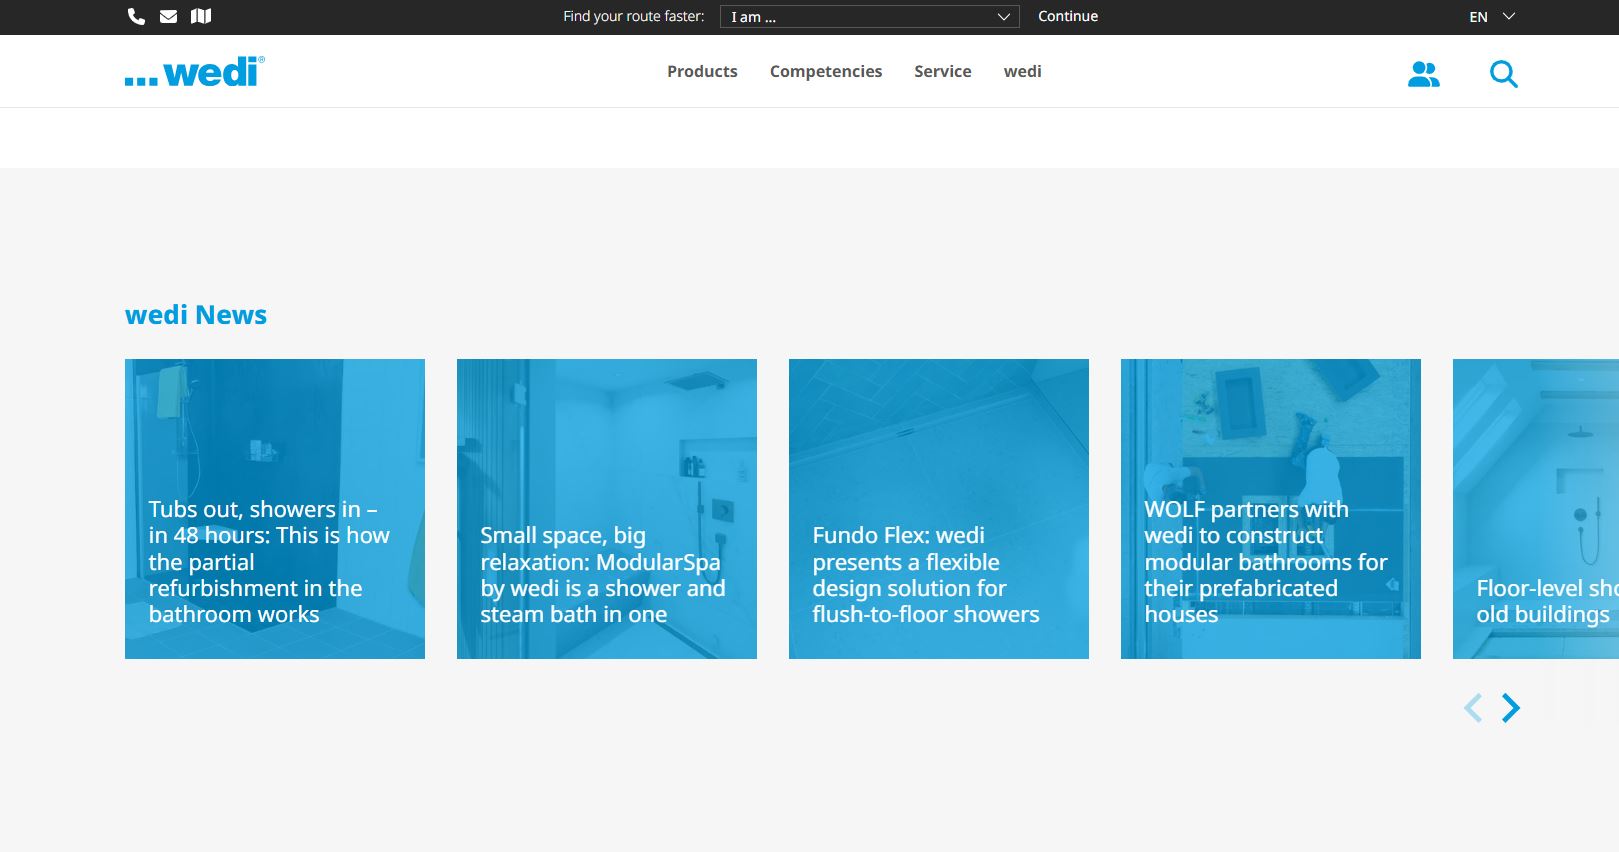Open the Competencies menu

[826, 71]
